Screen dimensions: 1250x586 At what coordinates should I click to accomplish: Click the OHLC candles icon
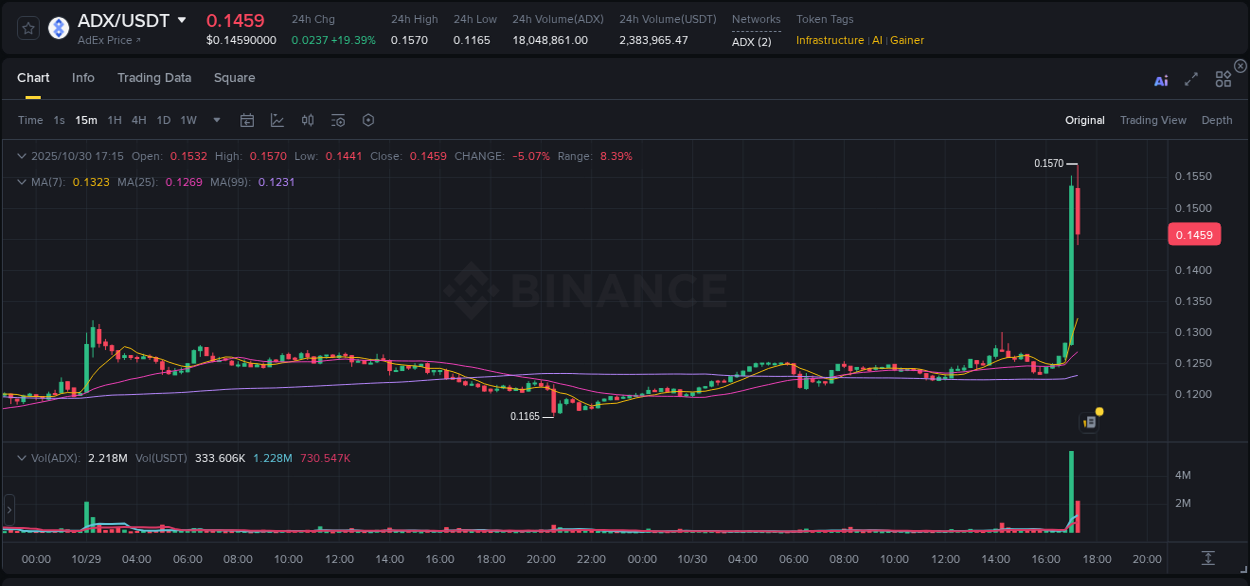click(x=308, y=119)
